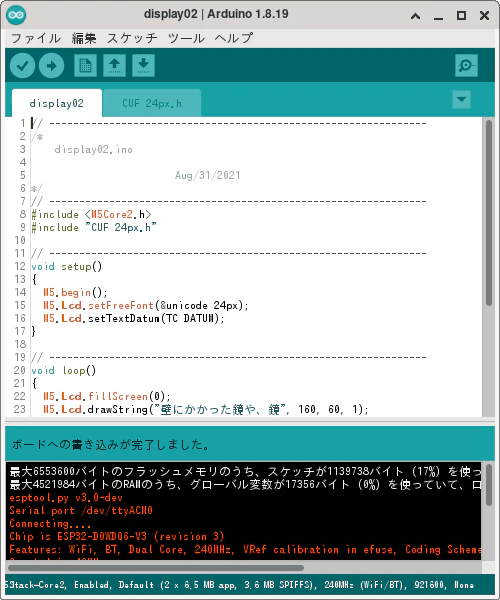500x600 pixels.
Task: Click 'void loop()' in the editor
Action: [x=64, y=370]
